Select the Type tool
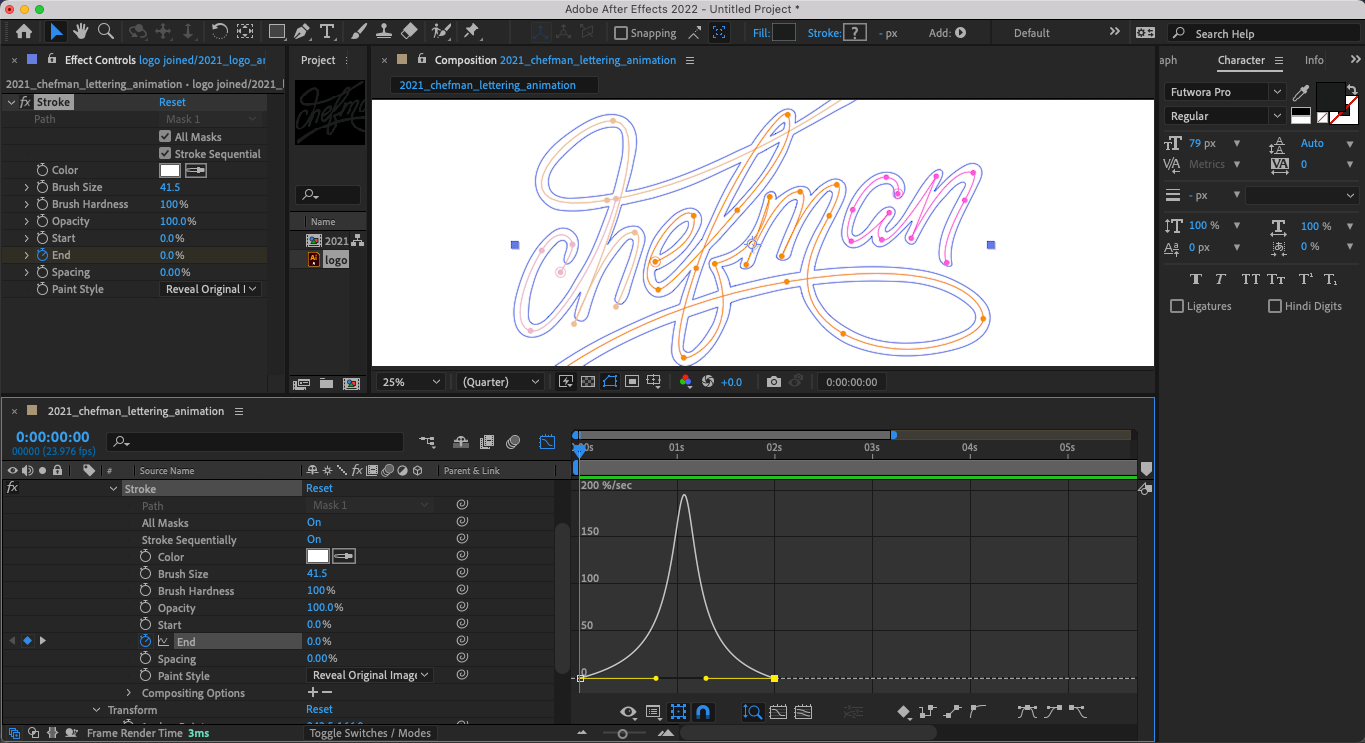 click(x=327, y=32)
